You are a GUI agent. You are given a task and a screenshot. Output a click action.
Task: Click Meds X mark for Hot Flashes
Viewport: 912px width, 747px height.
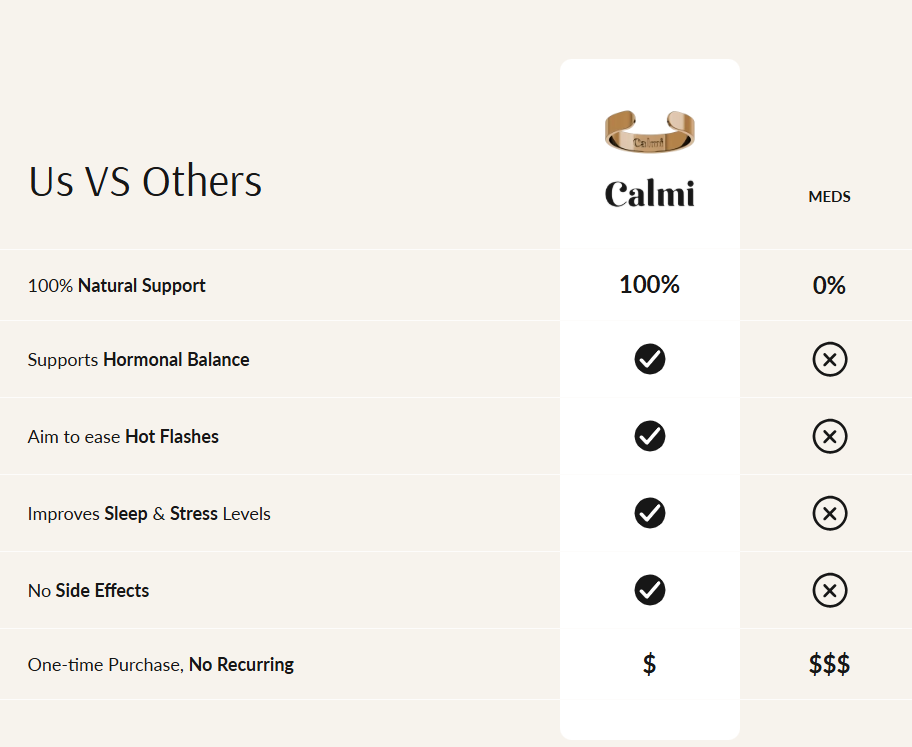coord(829,436)
